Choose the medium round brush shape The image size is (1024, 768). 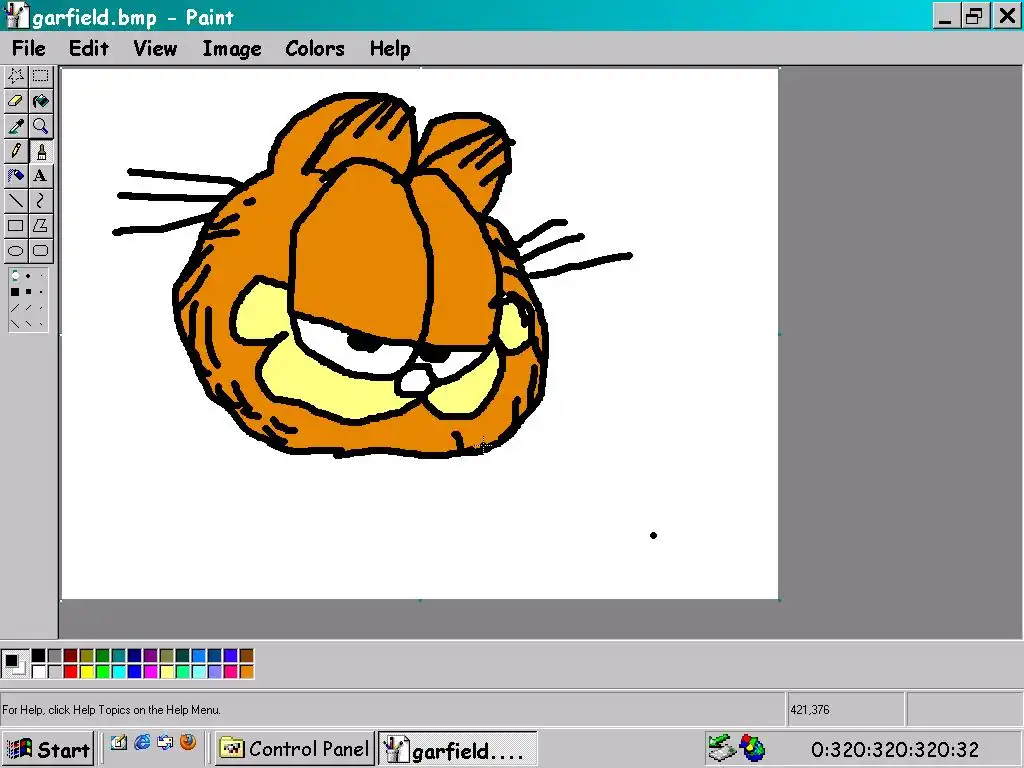pos(28,276)
